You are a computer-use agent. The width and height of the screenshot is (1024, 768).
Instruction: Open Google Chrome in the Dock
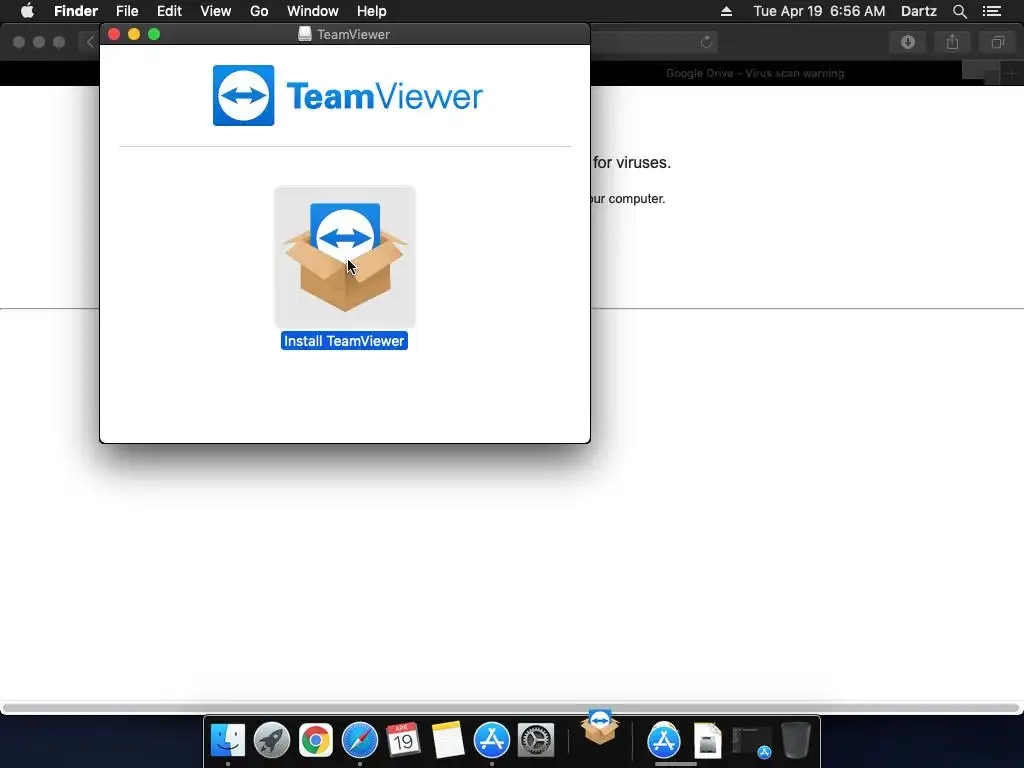pos(316,740)
